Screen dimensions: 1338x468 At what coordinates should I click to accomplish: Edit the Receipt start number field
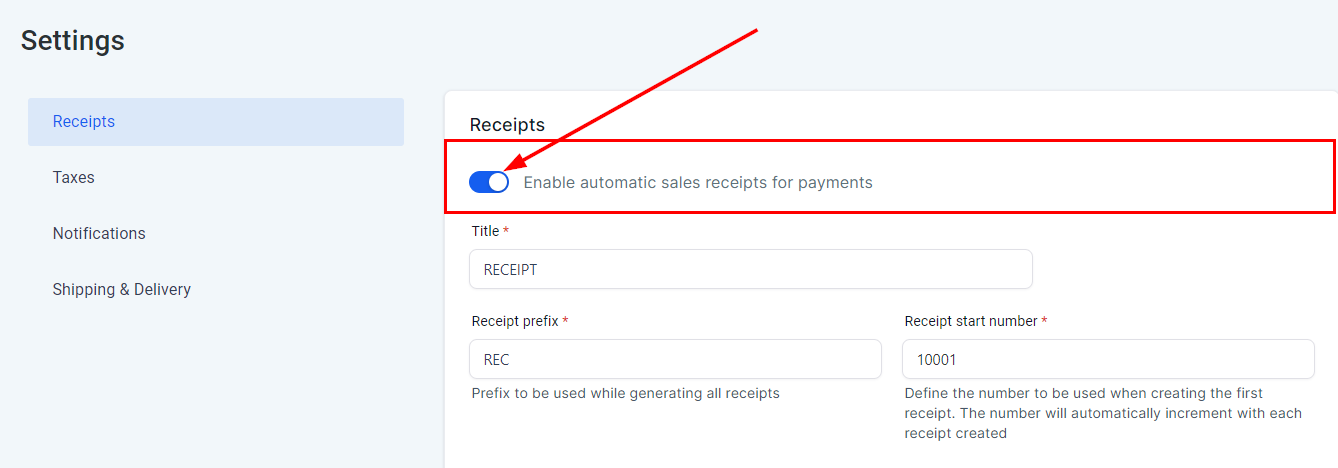click(x=1108, y=359)
